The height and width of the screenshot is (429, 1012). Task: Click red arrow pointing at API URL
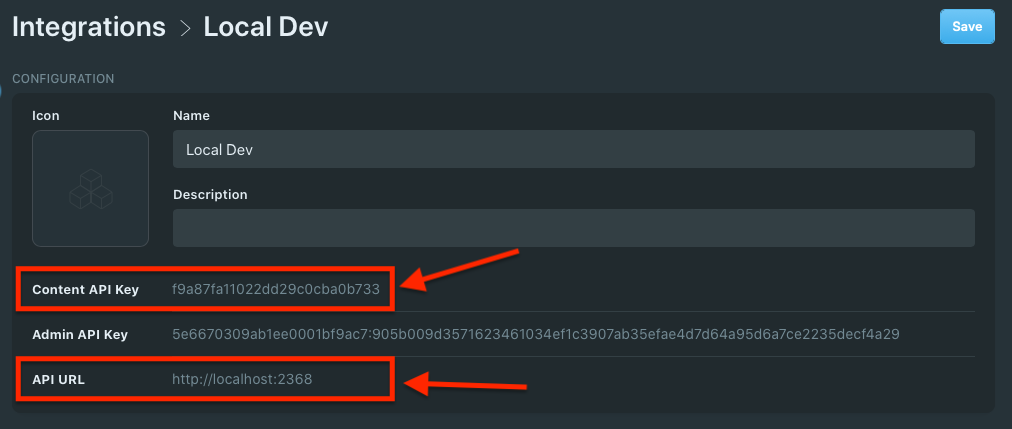tap(466, 384)
